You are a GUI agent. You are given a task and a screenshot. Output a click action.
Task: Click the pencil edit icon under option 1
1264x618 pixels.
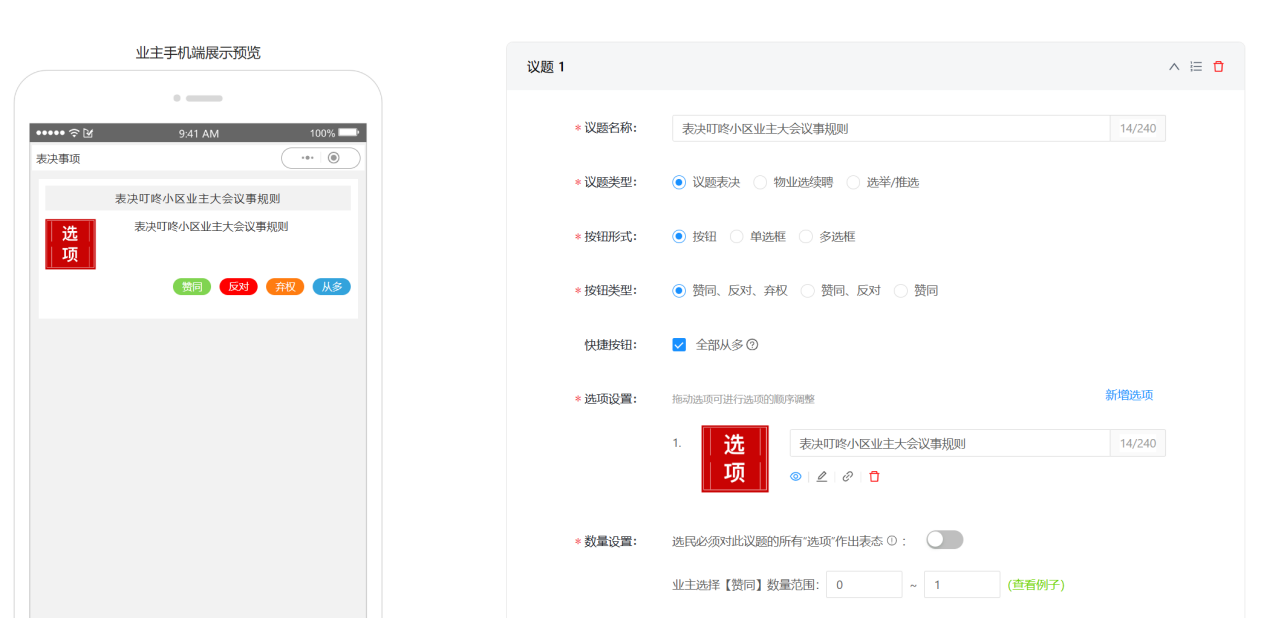(822, 477)
